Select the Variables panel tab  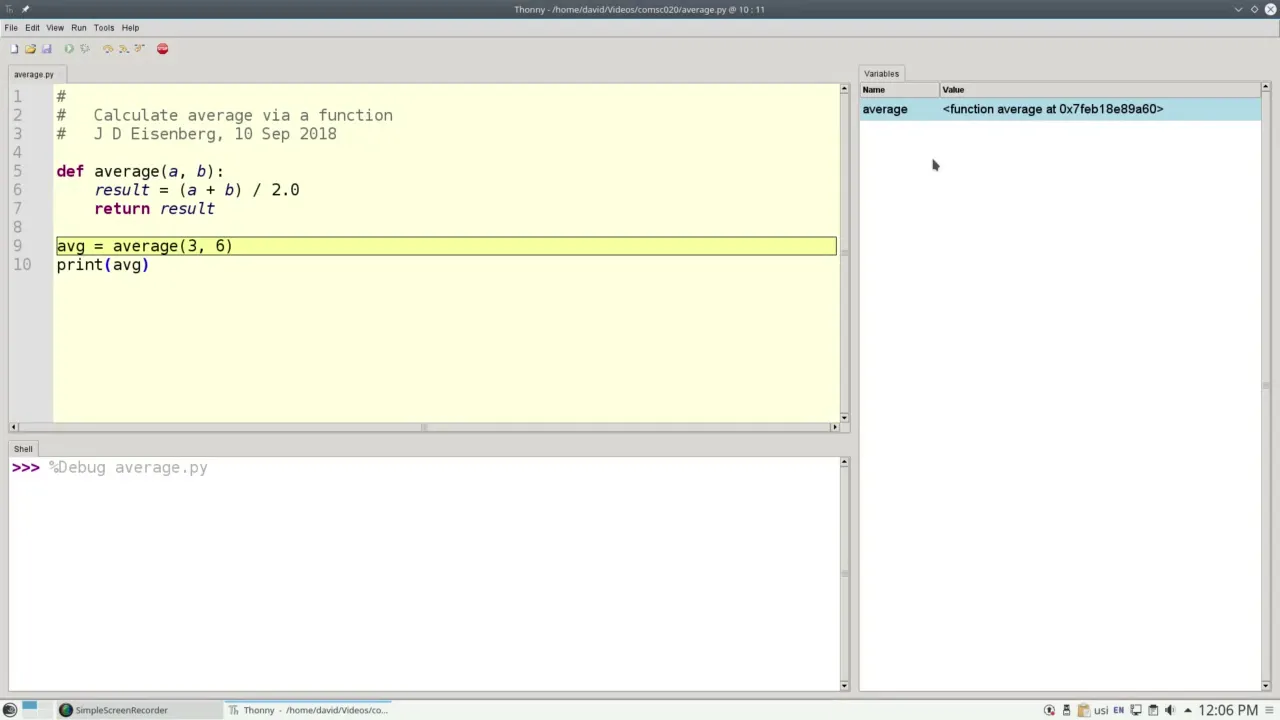coord(881,73)
